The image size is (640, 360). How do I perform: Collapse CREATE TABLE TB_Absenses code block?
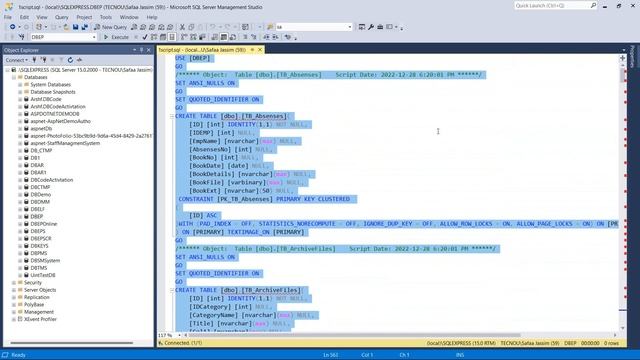172,116
